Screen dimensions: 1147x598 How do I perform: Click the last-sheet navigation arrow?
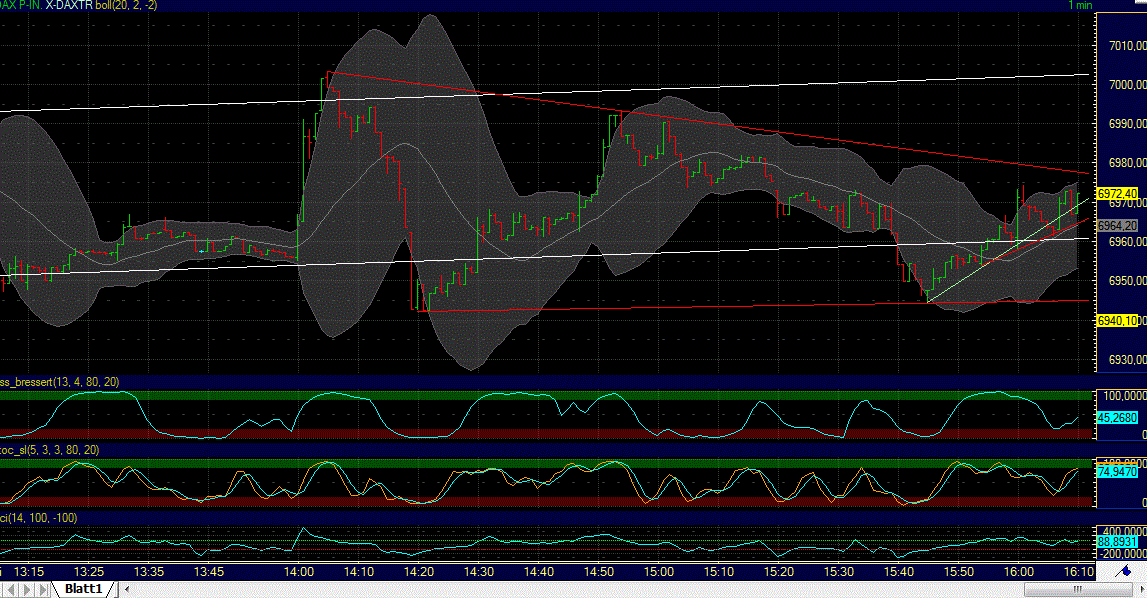pyautogui.click(x=43, y=590)
